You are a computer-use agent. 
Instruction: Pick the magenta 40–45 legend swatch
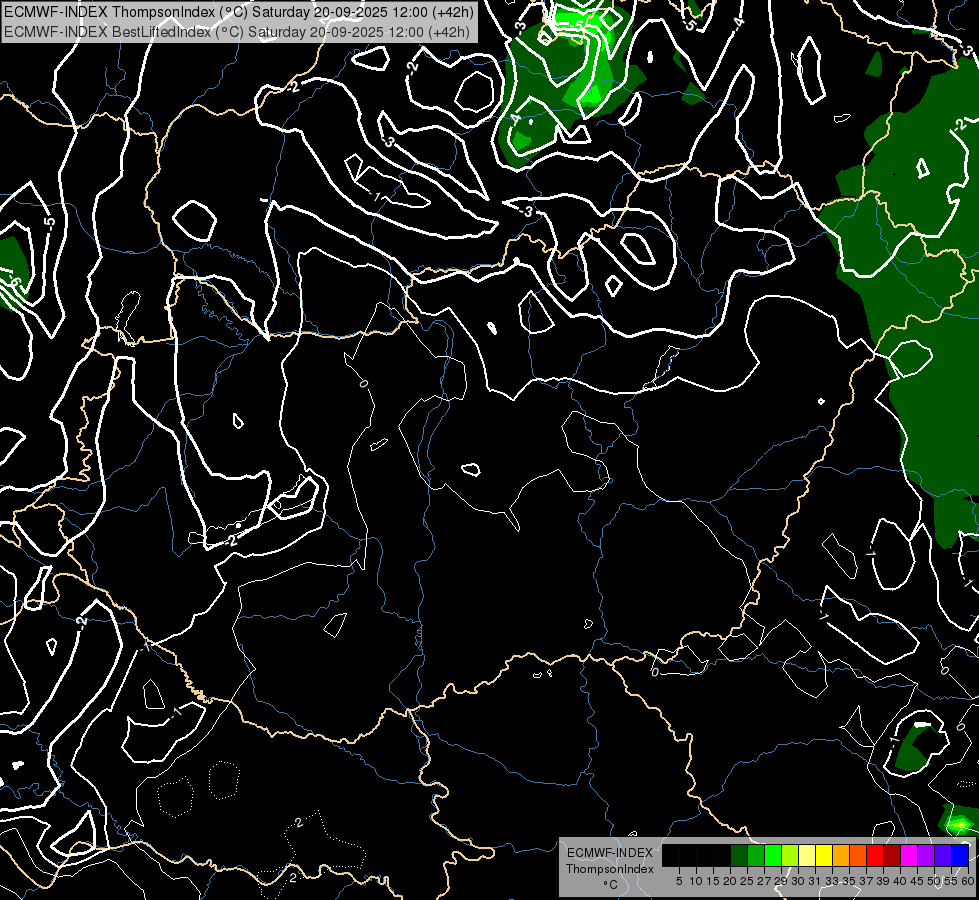pyautogui.click(x=908, y=855)
